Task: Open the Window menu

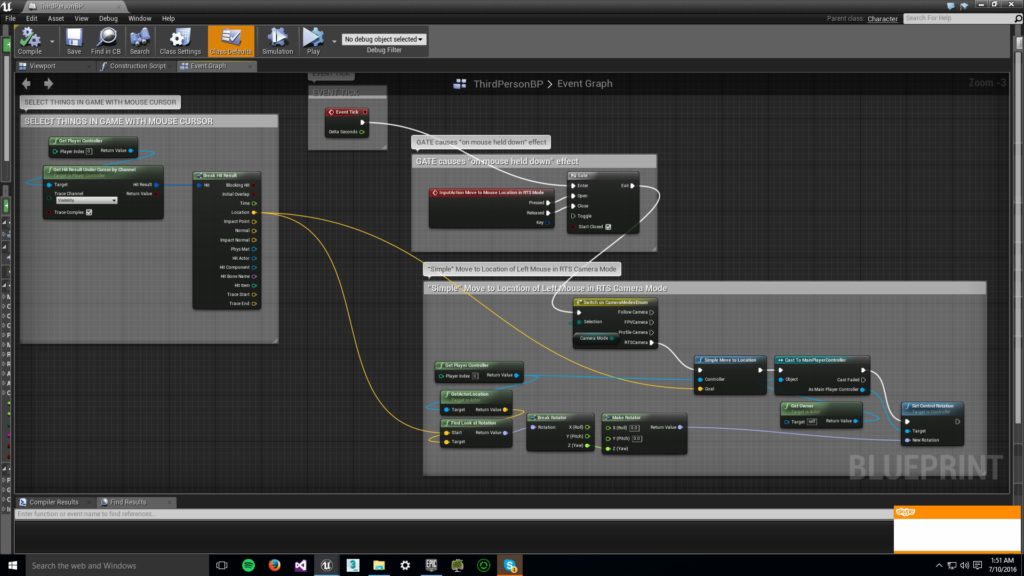Action: [x=139, y=18]
